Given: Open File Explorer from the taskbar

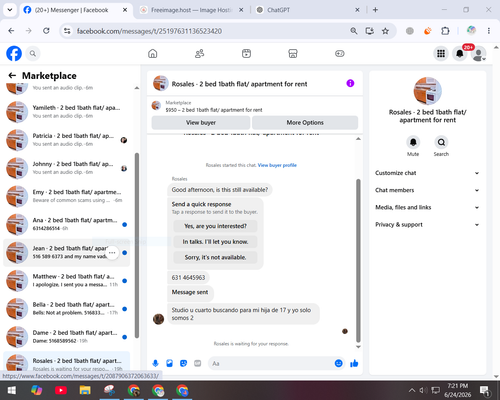Looking at the screenshot, I should coord(85,390).
